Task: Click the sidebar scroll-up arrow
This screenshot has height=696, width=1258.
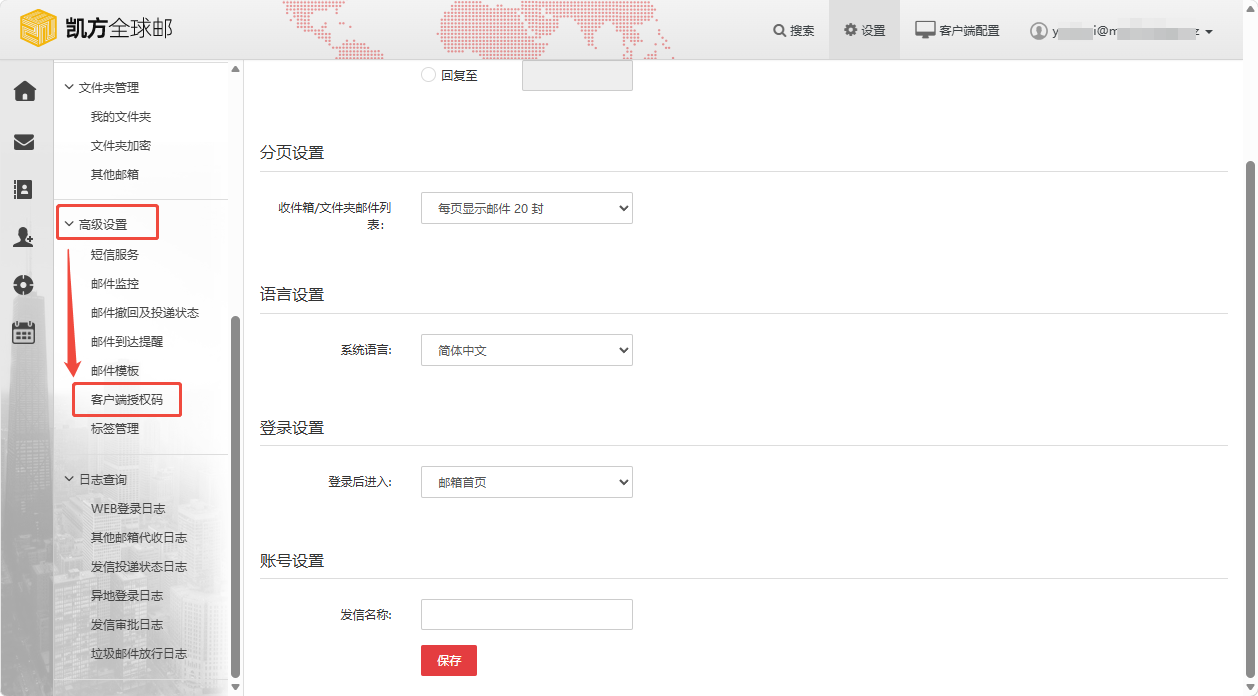Action: (236, 69)
